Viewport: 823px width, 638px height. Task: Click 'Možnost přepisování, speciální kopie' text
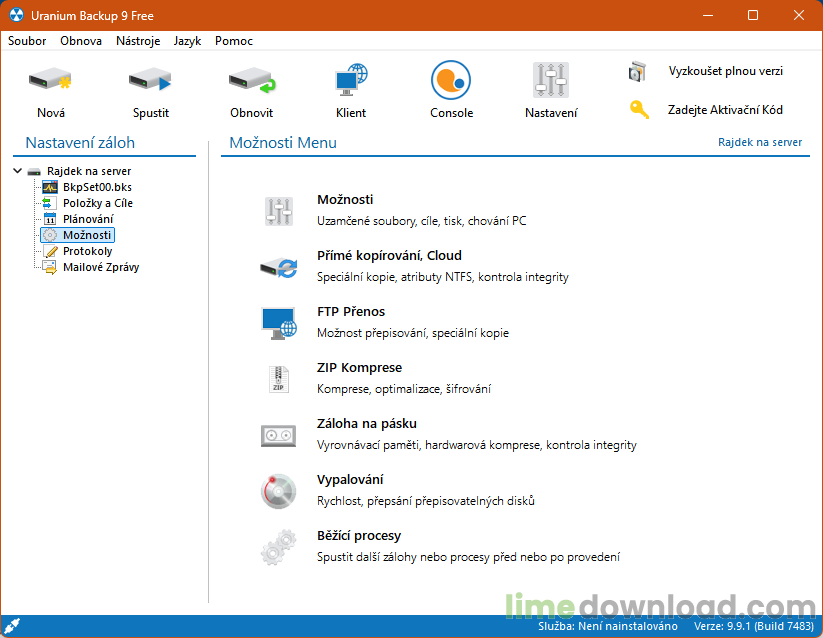pyautogui.click(x=413, y=333)
